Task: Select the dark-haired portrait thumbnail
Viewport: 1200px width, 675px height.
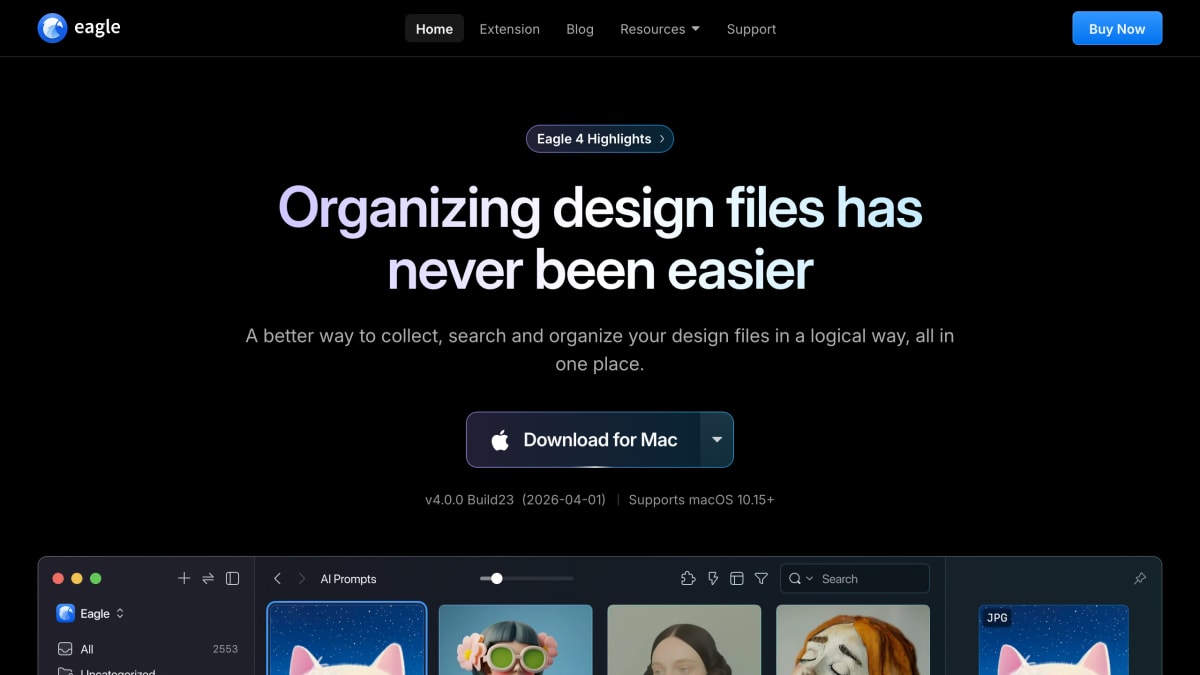Action: 684,640
